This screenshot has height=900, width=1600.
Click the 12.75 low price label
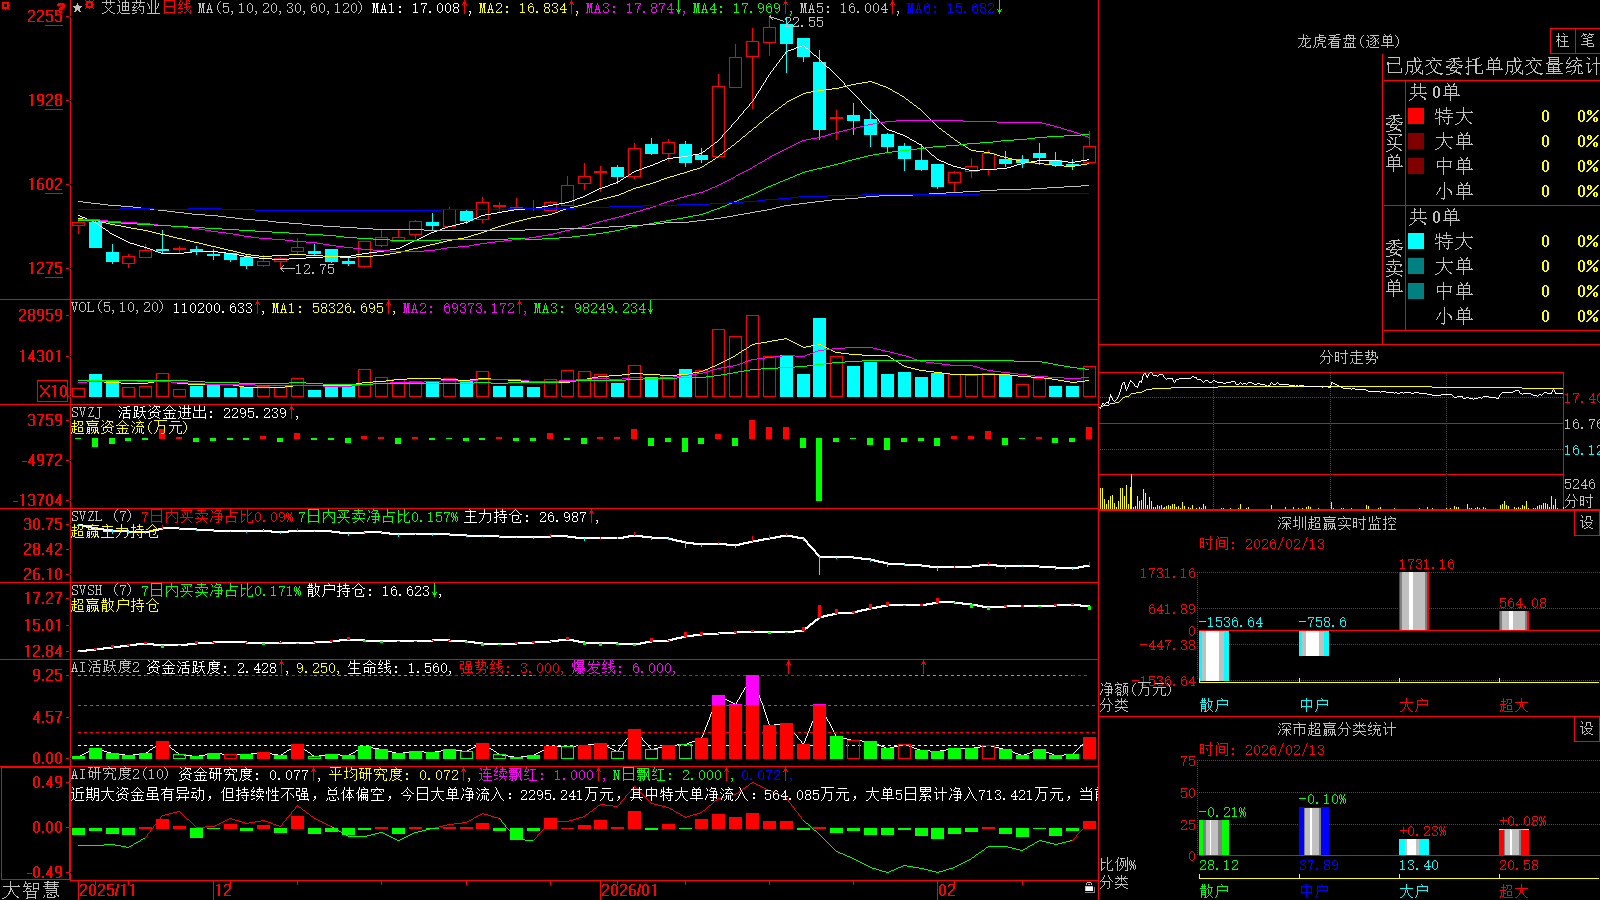tap(314, 269)
